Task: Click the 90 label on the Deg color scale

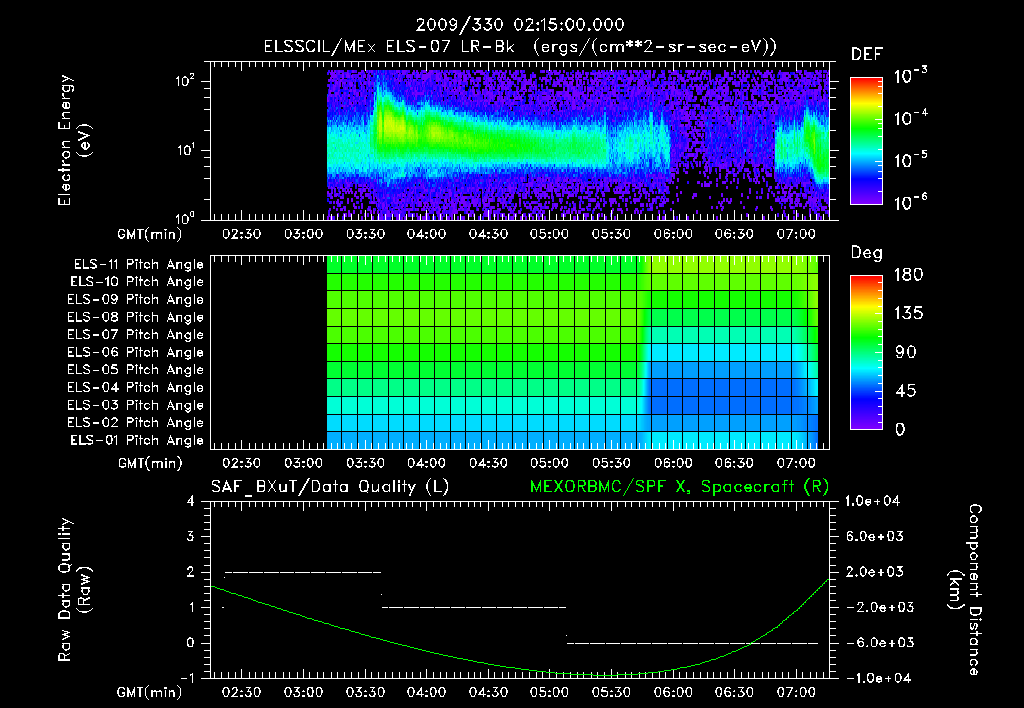Action: coord(906,352)
